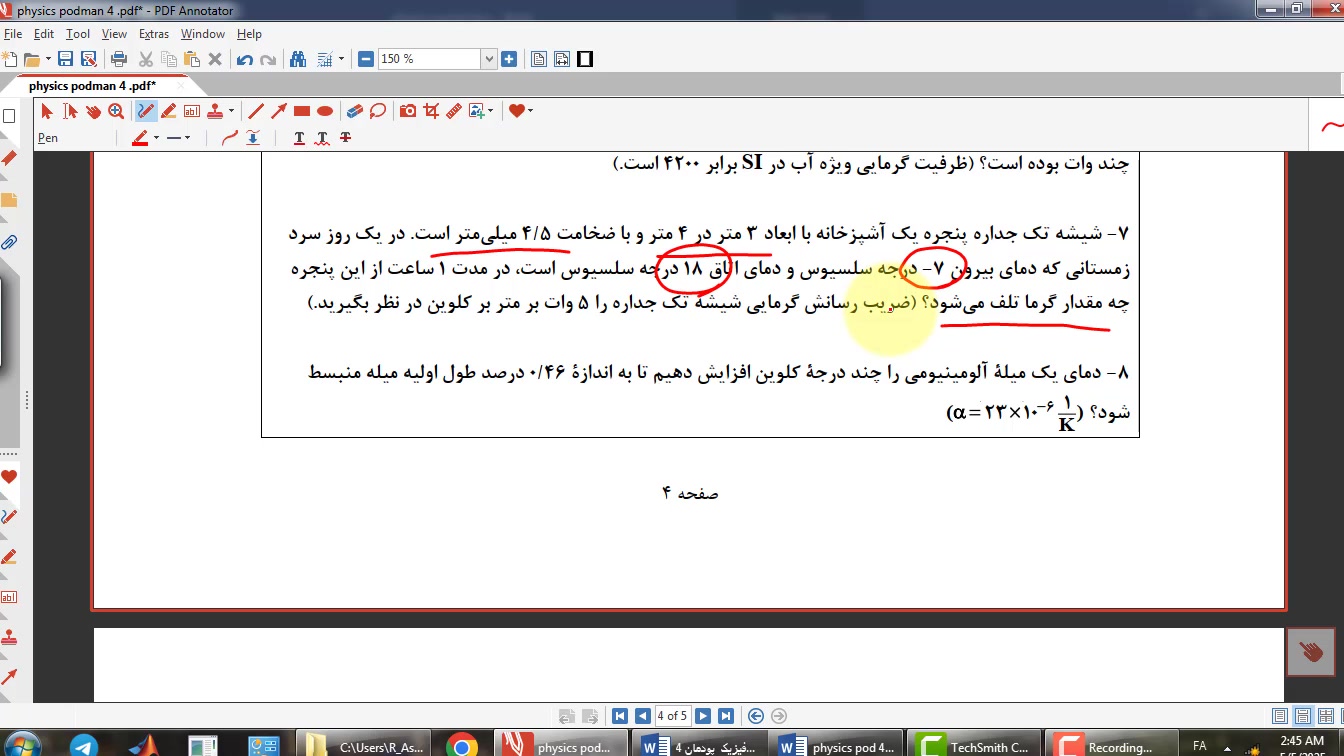The width and height of the screenshot is (1344, 756).
Task: Toggle full screen mode button
Action: [585, 59]
